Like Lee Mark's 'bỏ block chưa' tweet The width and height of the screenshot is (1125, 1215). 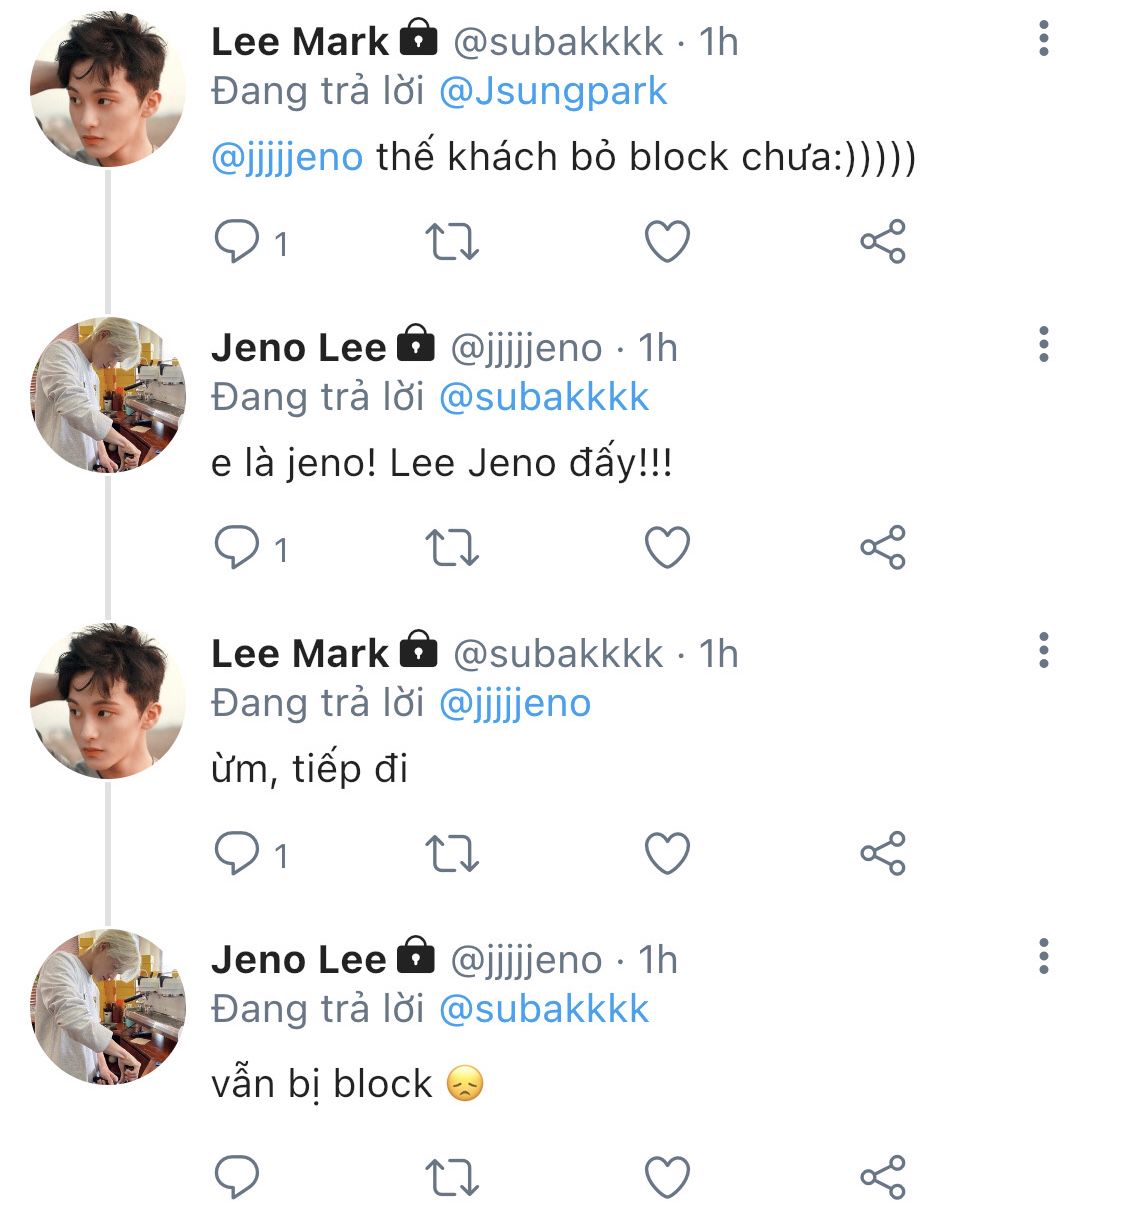pos(667,242)
